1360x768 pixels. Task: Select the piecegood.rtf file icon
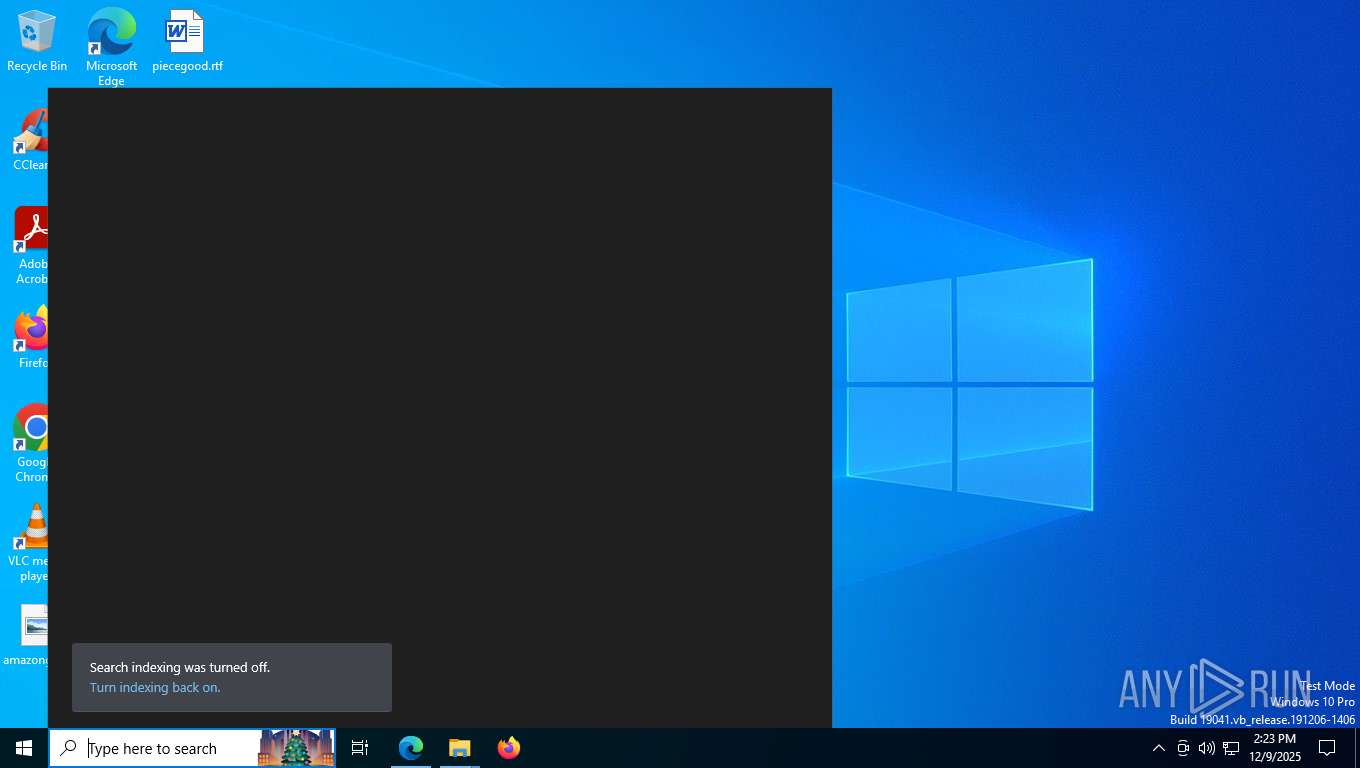point(187,41)
